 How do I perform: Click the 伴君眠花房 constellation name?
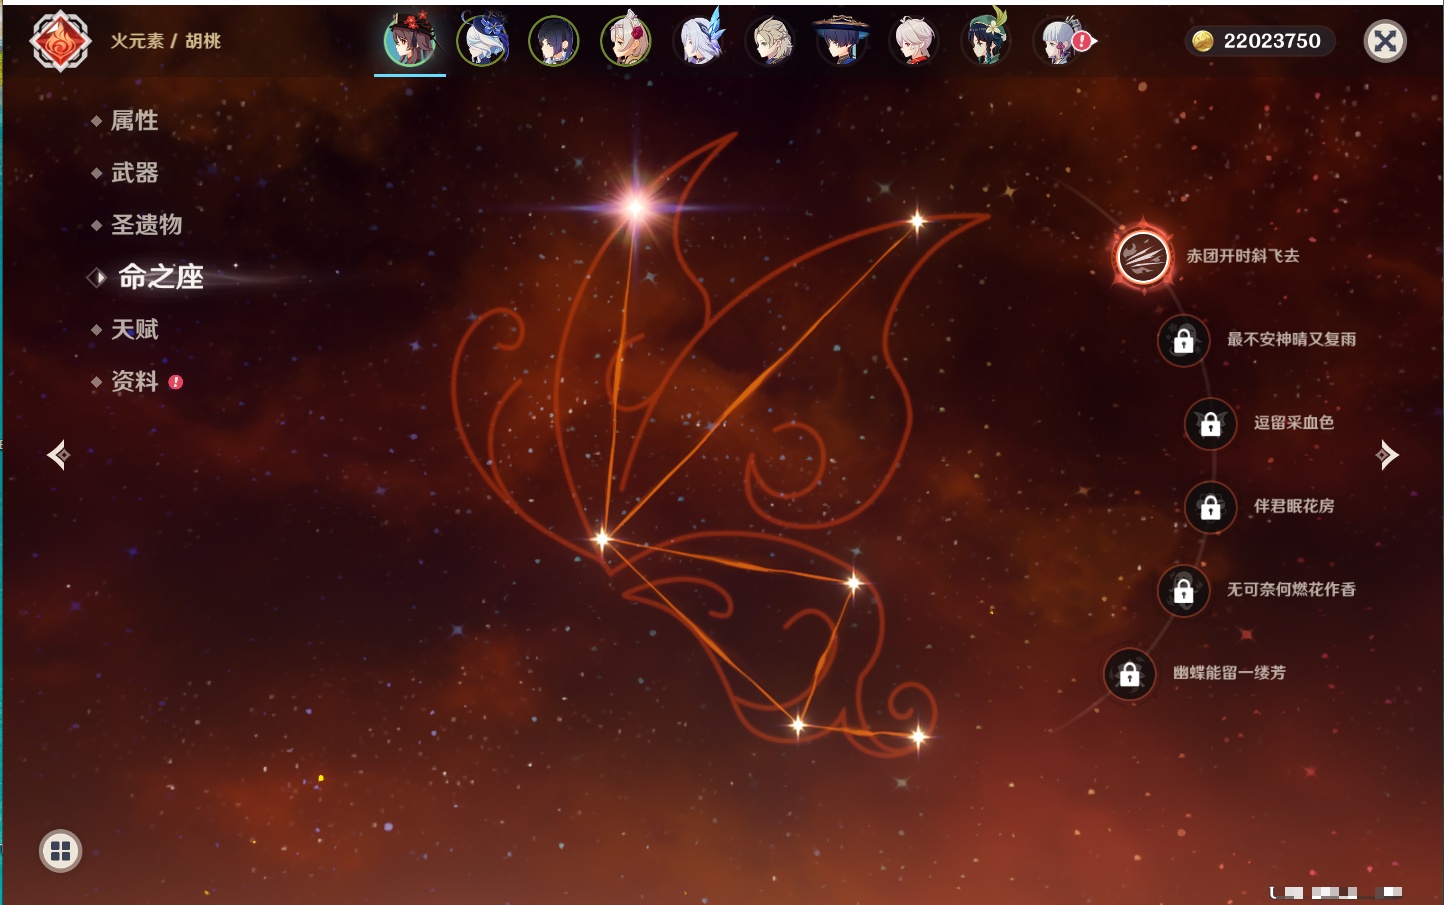coord(1294,506)
